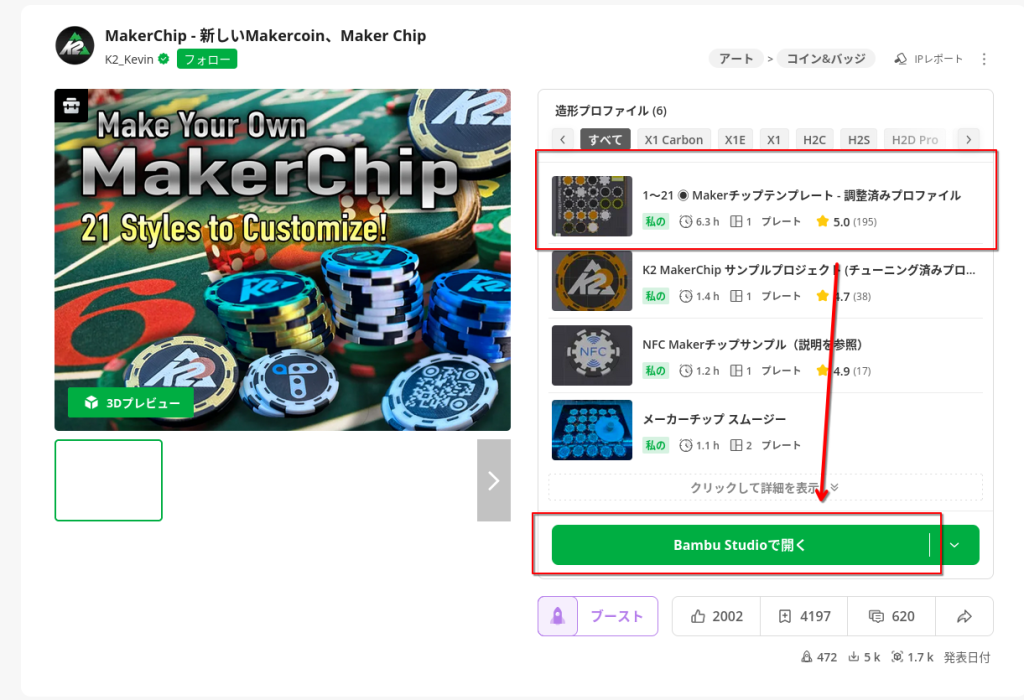Toggle the green フォロー follow button
This screenshot has width=1024, height=700.
tap(207, 59)
